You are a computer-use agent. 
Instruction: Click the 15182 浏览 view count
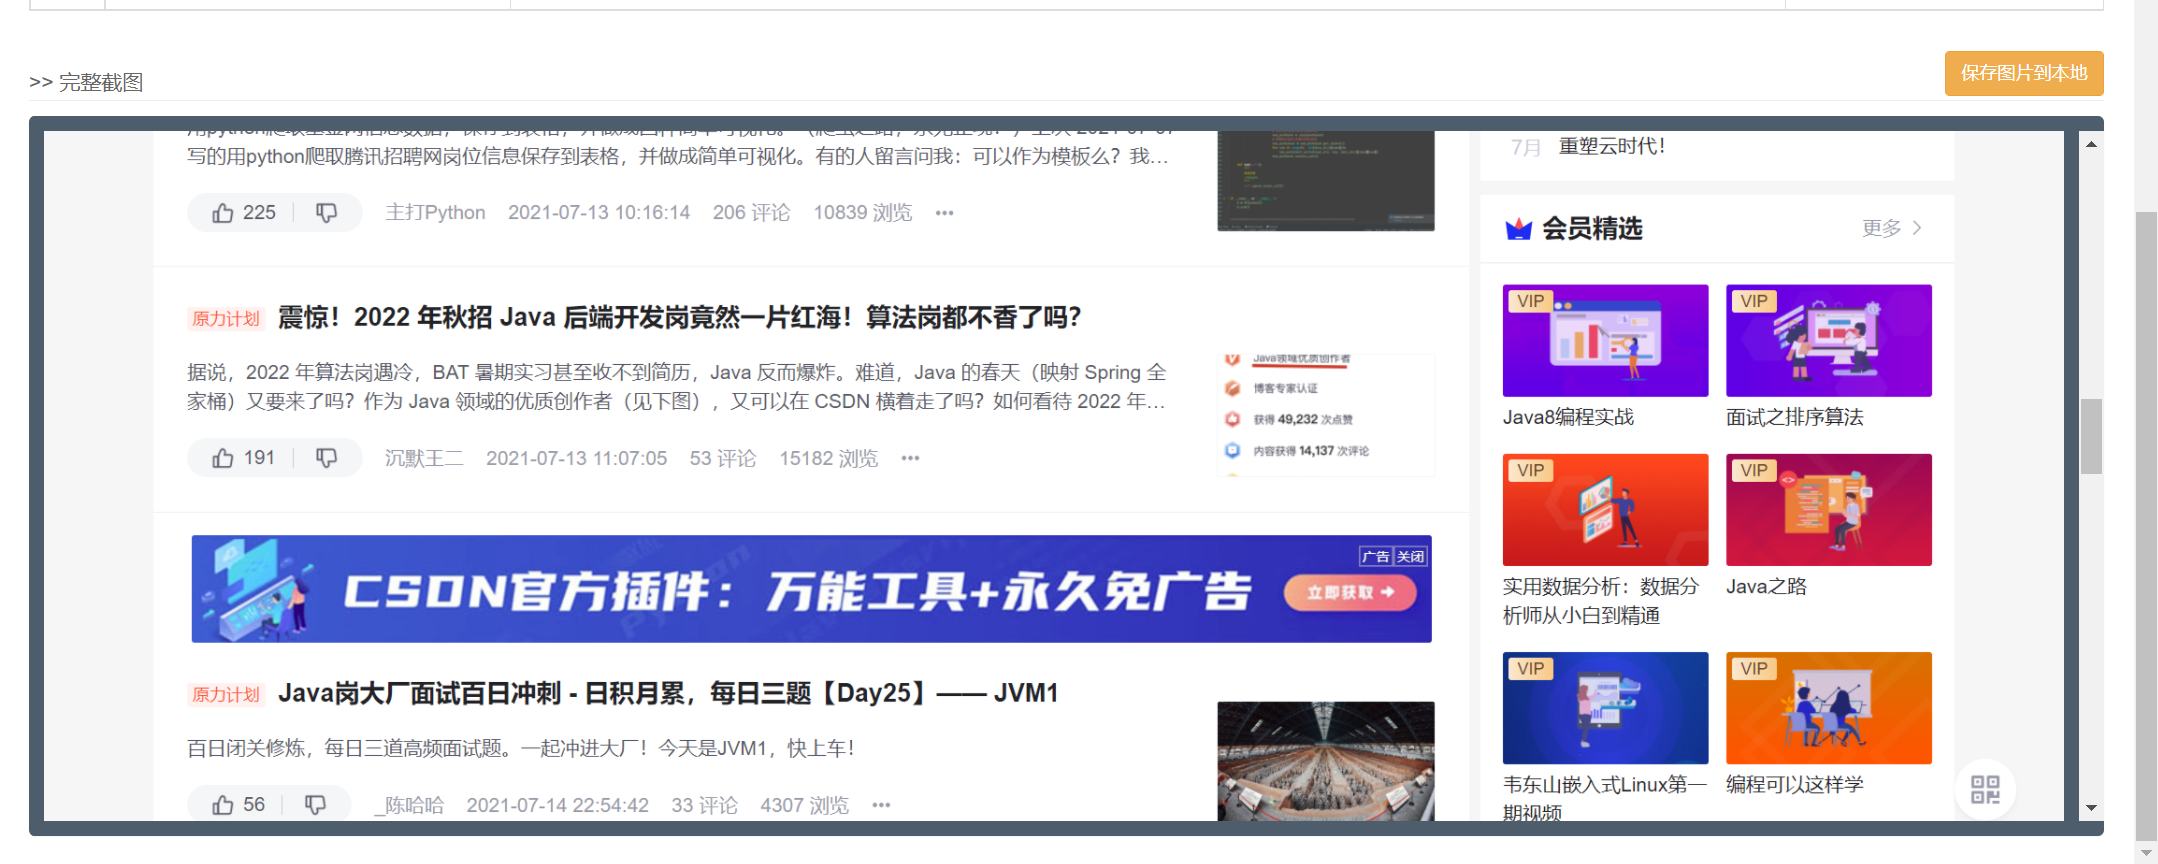pos(828,458)
